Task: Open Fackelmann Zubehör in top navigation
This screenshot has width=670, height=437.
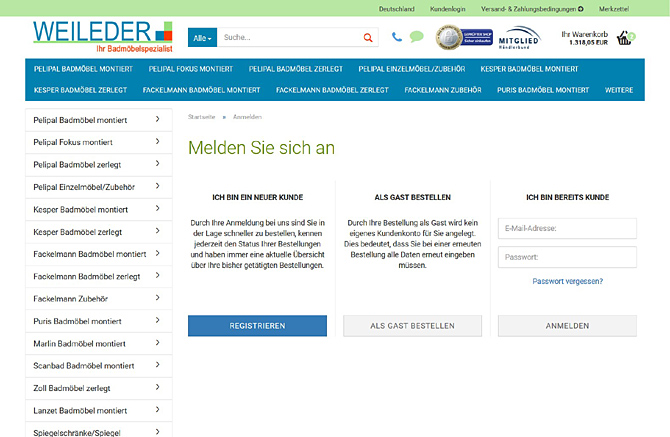Action: coord(443,90)
